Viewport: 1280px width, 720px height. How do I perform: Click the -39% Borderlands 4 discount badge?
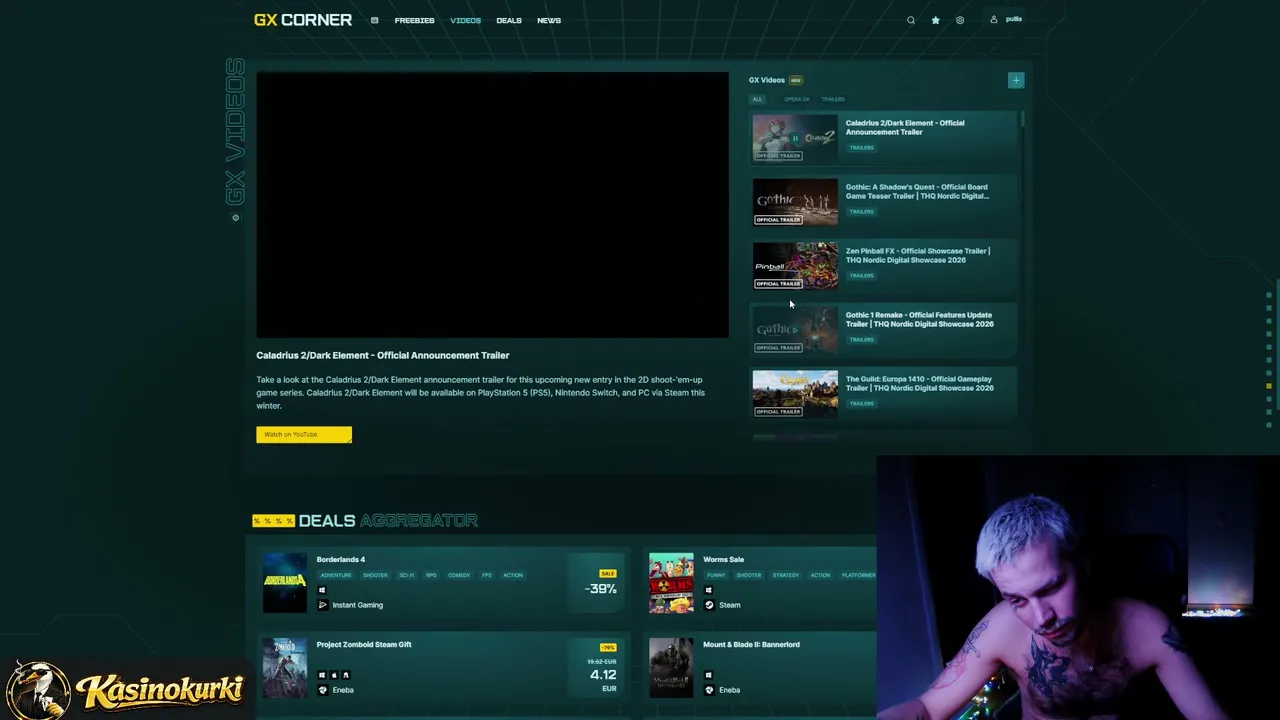(x=601, y=589)
